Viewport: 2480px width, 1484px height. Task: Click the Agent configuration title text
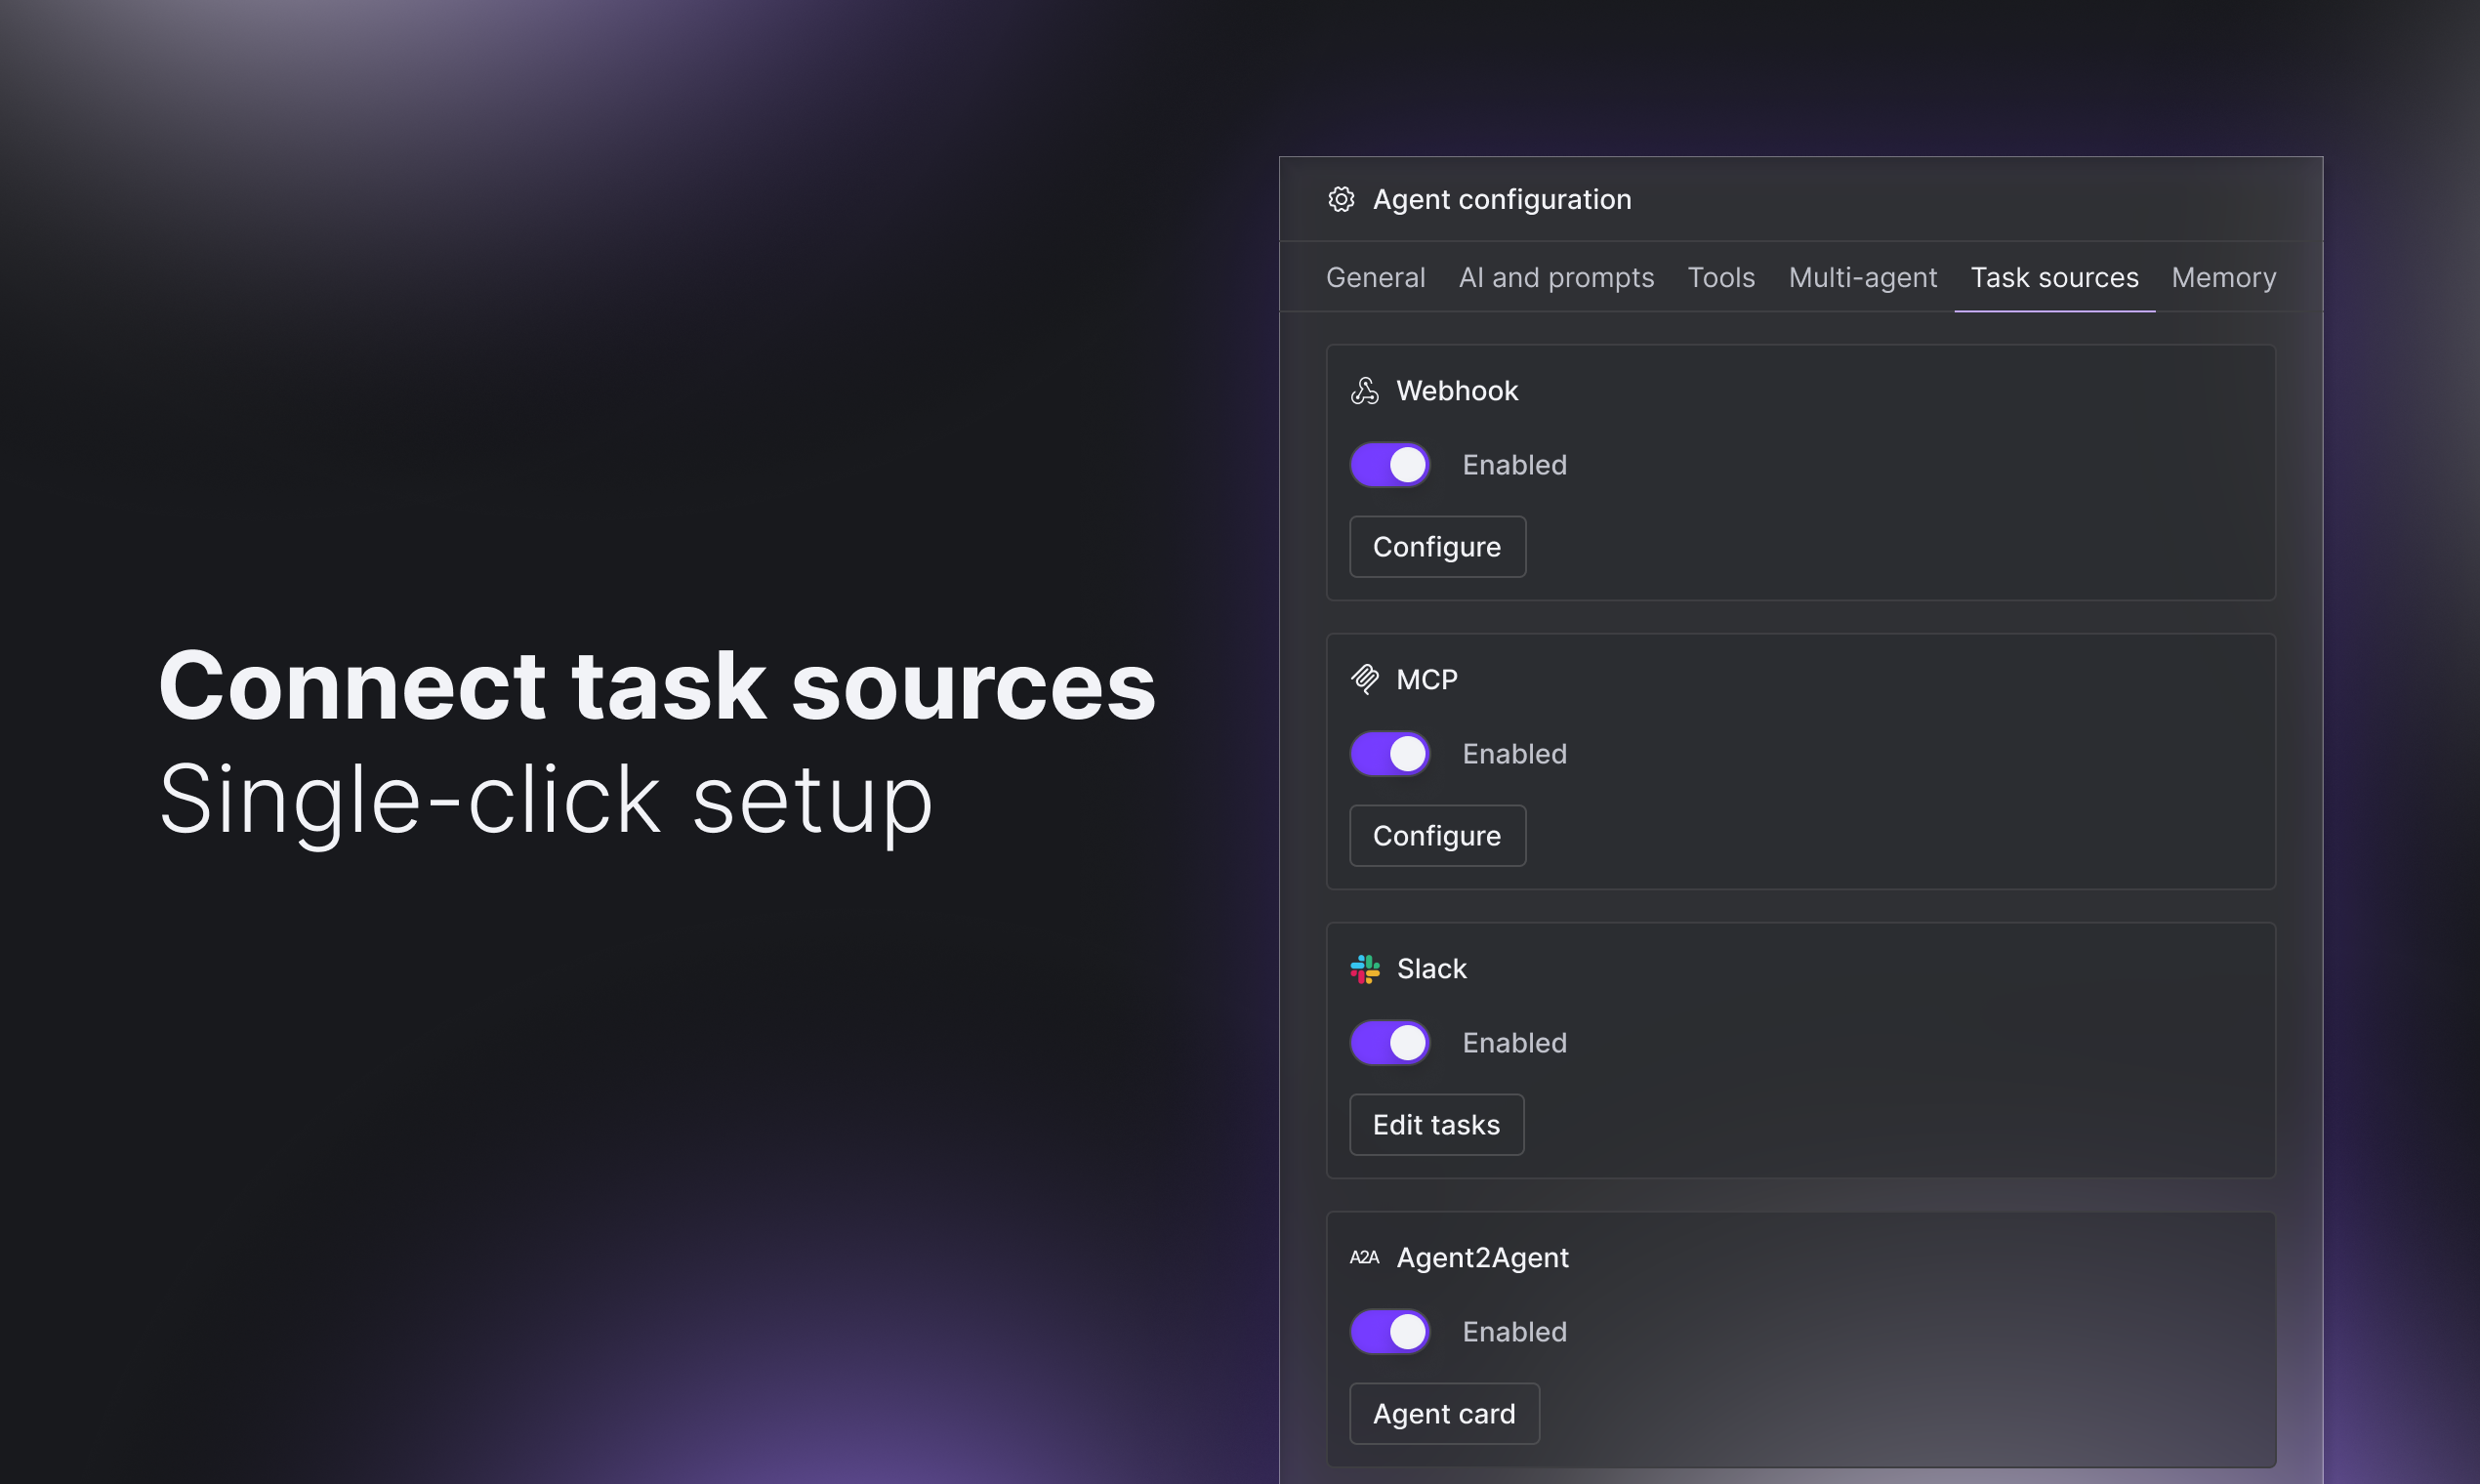point(1501,200)
